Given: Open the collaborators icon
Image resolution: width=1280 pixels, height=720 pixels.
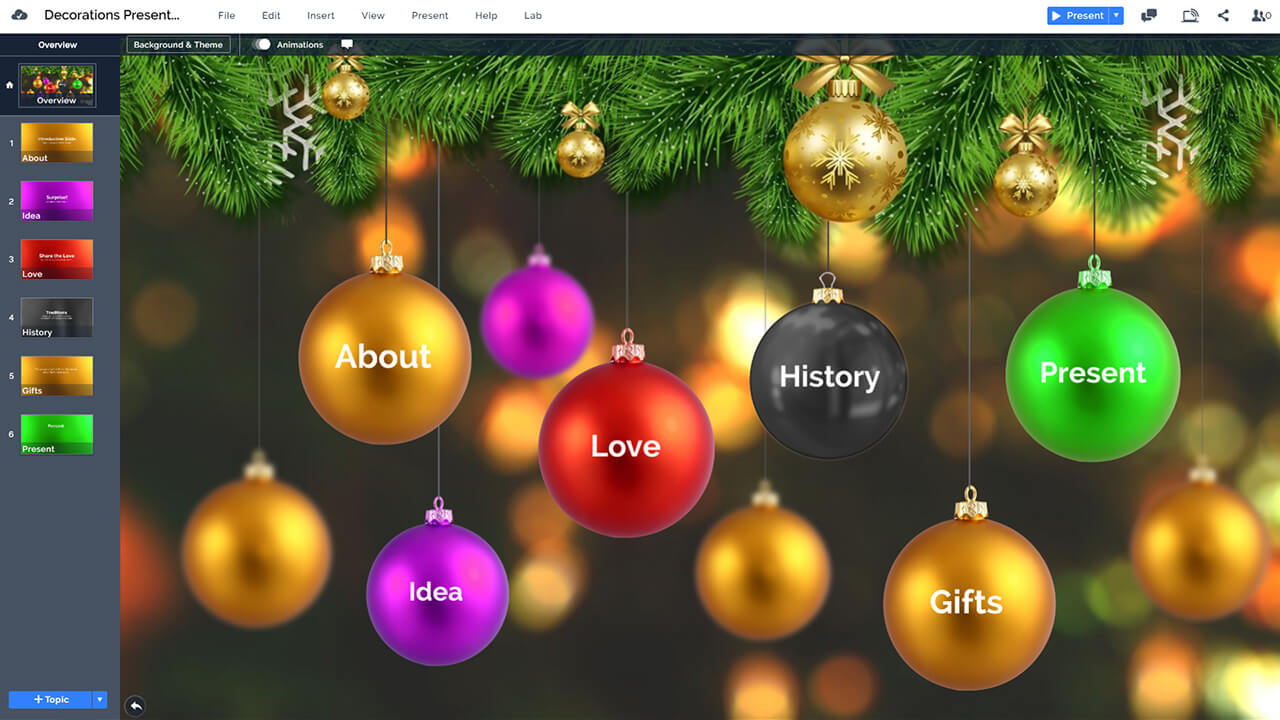Looking at the screenshot, I should coord(1260,16).
